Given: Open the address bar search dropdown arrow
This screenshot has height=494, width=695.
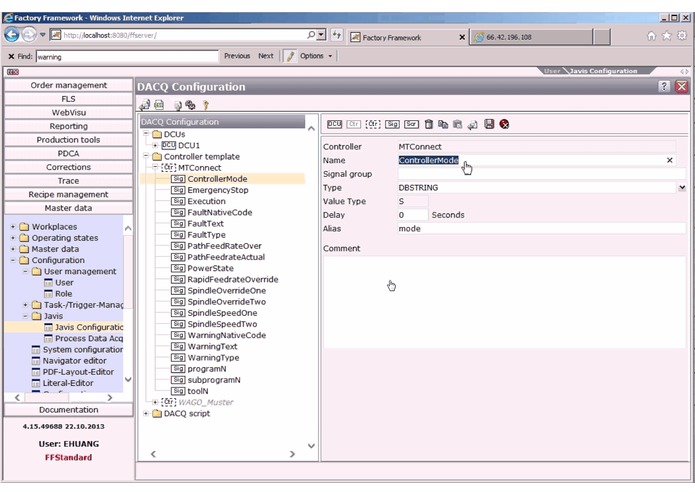Looking at the screenshot, I should (x=322, y=35).
